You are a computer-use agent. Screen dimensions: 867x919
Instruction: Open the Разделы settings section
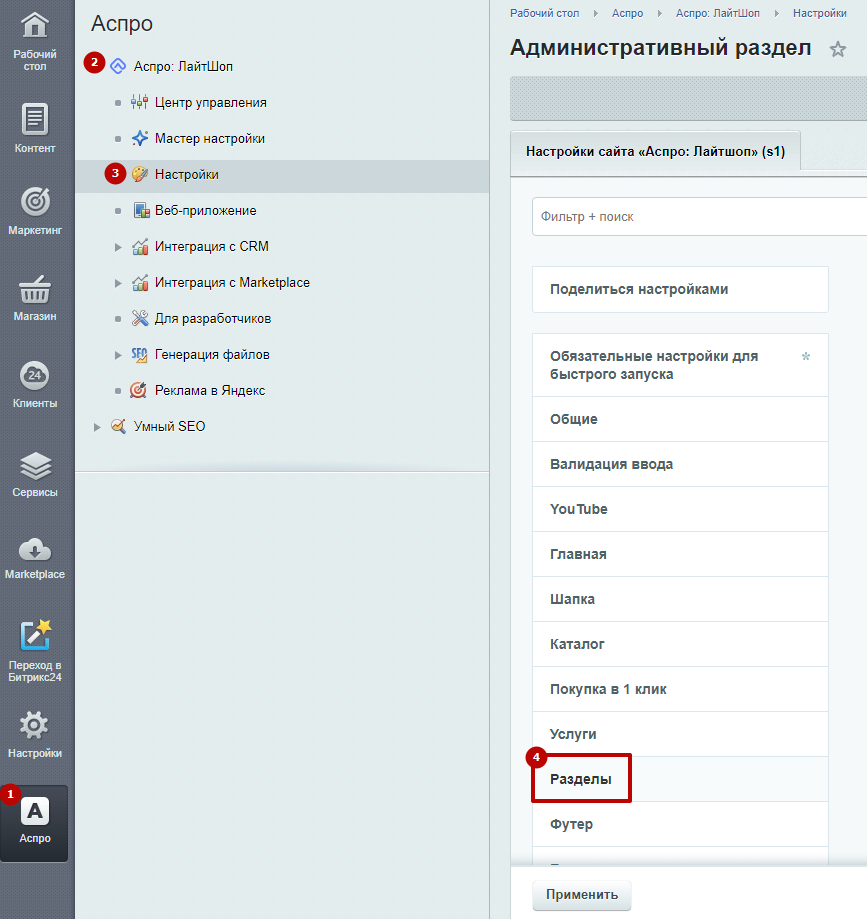coord(680,779)
